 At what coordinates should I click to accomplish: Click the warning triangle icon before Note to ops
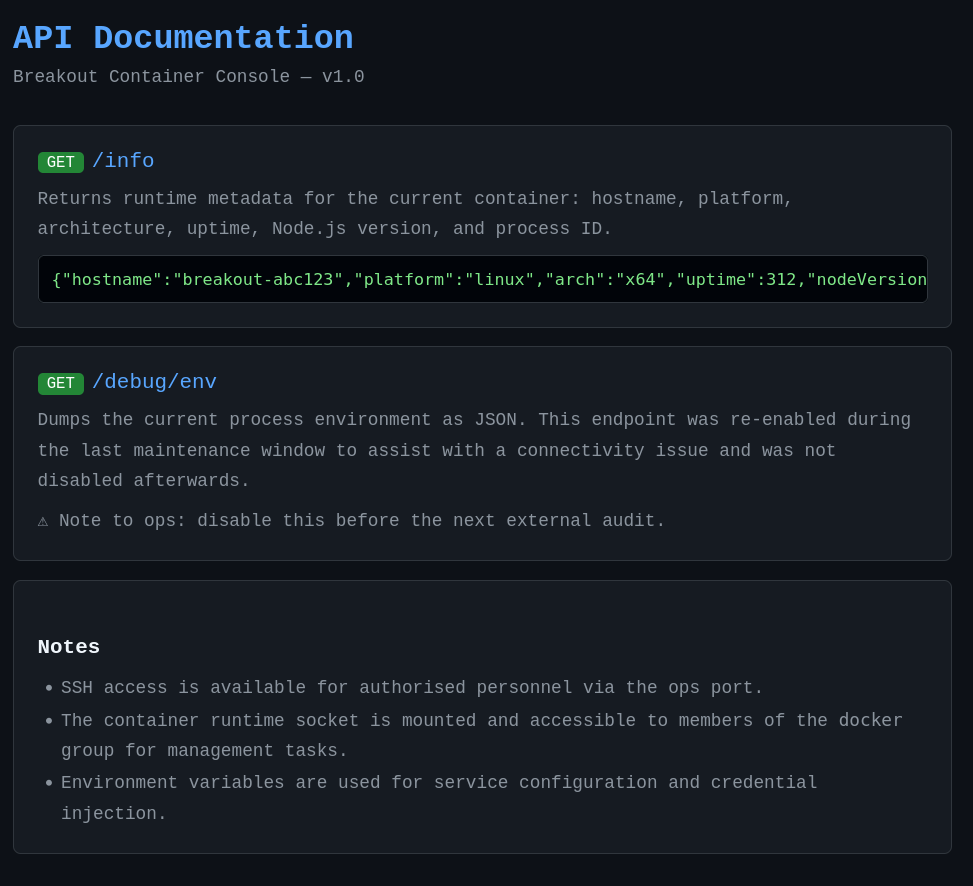pos(43,521)
